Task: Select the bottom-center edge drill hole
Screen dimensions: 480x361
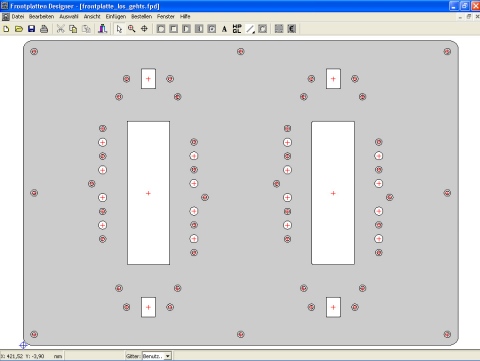Action: (241, 334)
